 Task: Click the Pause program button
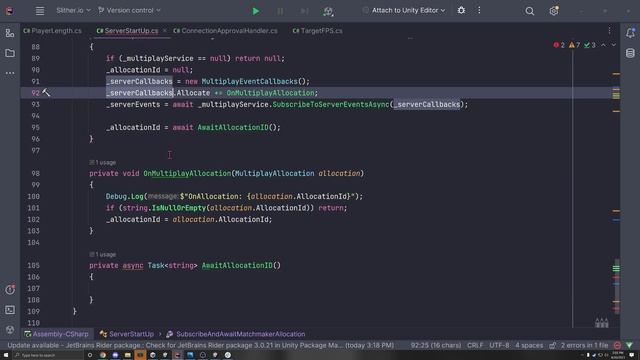click(280, 11)
